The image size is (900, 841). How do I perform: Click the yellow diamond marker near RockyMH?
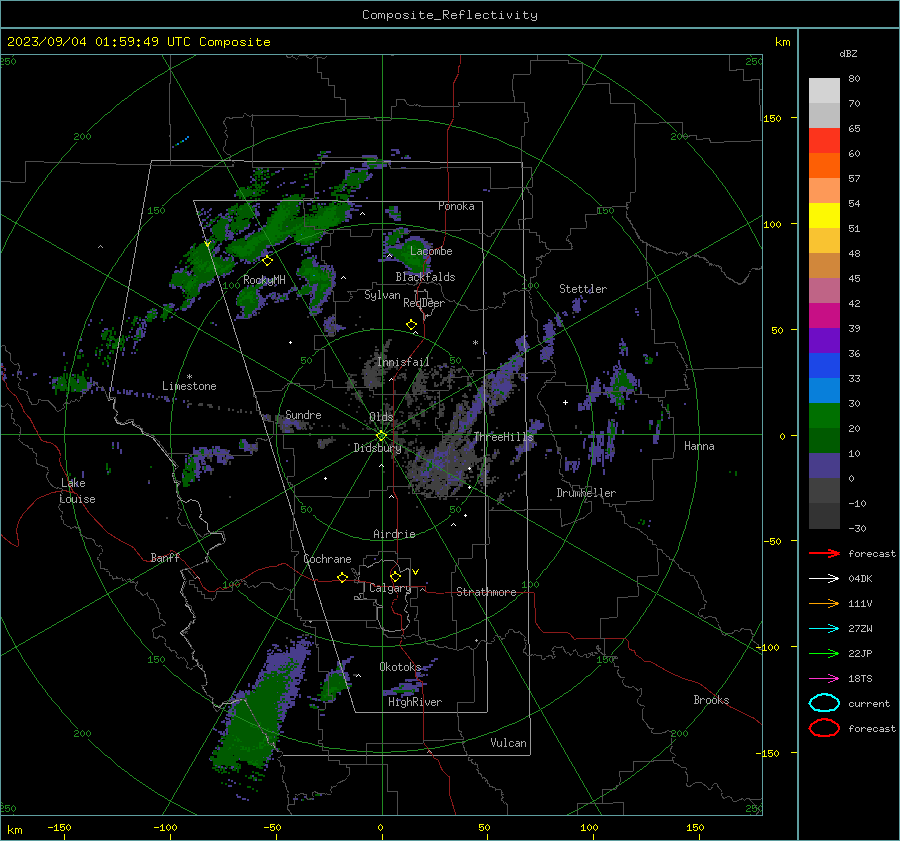tap(267, 261)
